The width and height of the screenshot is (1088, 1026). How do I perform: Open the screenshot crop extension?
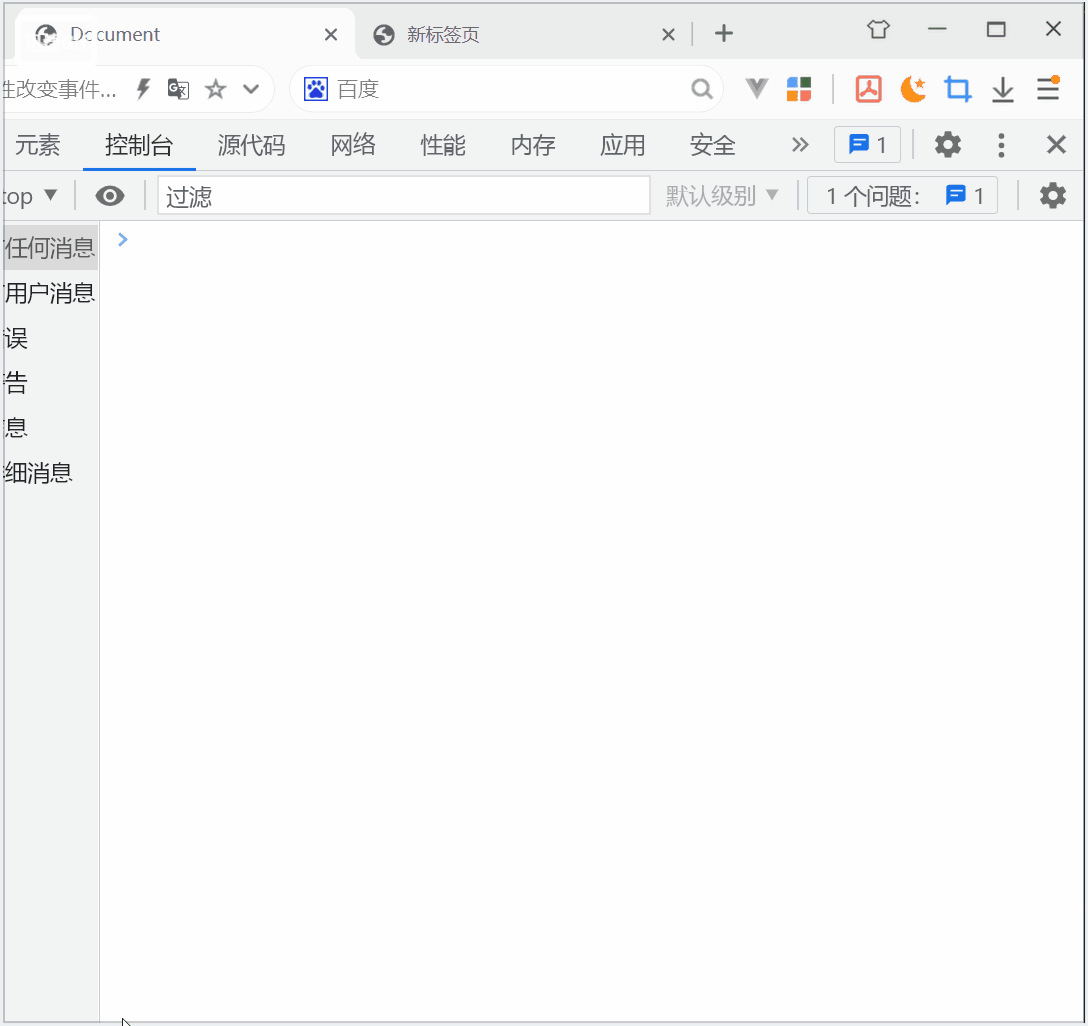click(957, 89)
